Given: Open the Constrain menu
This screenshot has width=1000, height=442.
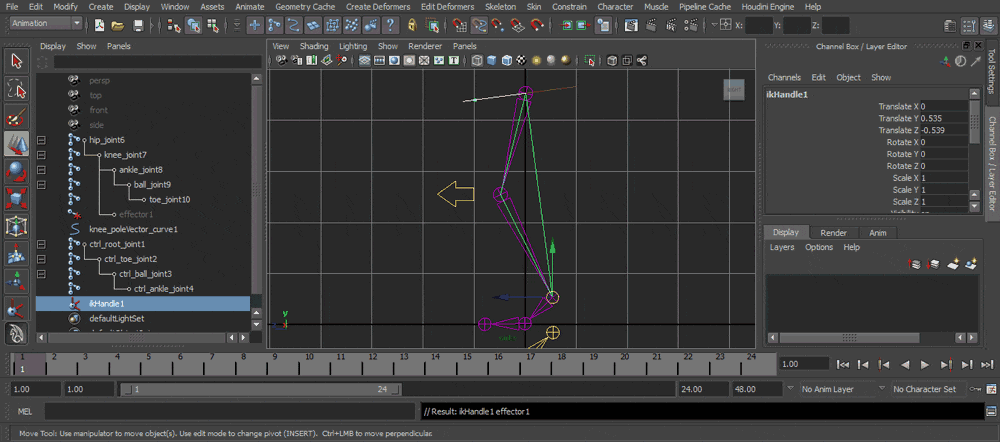Looking at the screenshot, I should tap(570, 6).
